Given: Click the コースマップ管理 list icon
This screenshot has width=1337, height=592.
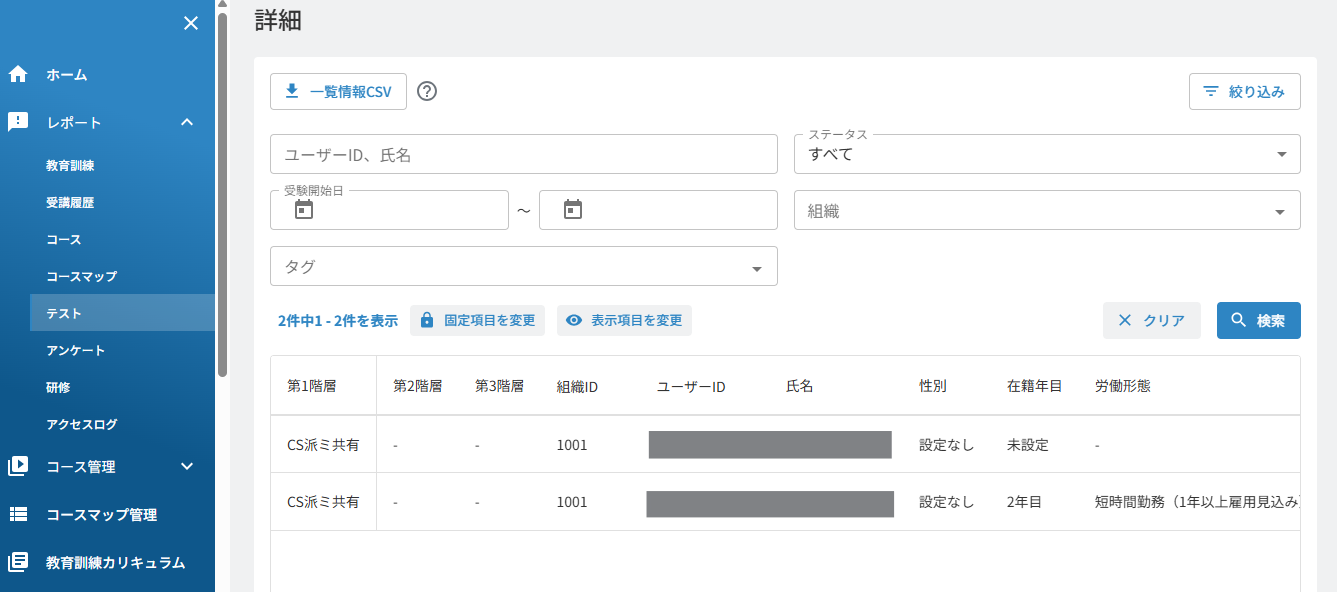Looking at the screenshot, I should coord(18,514).
